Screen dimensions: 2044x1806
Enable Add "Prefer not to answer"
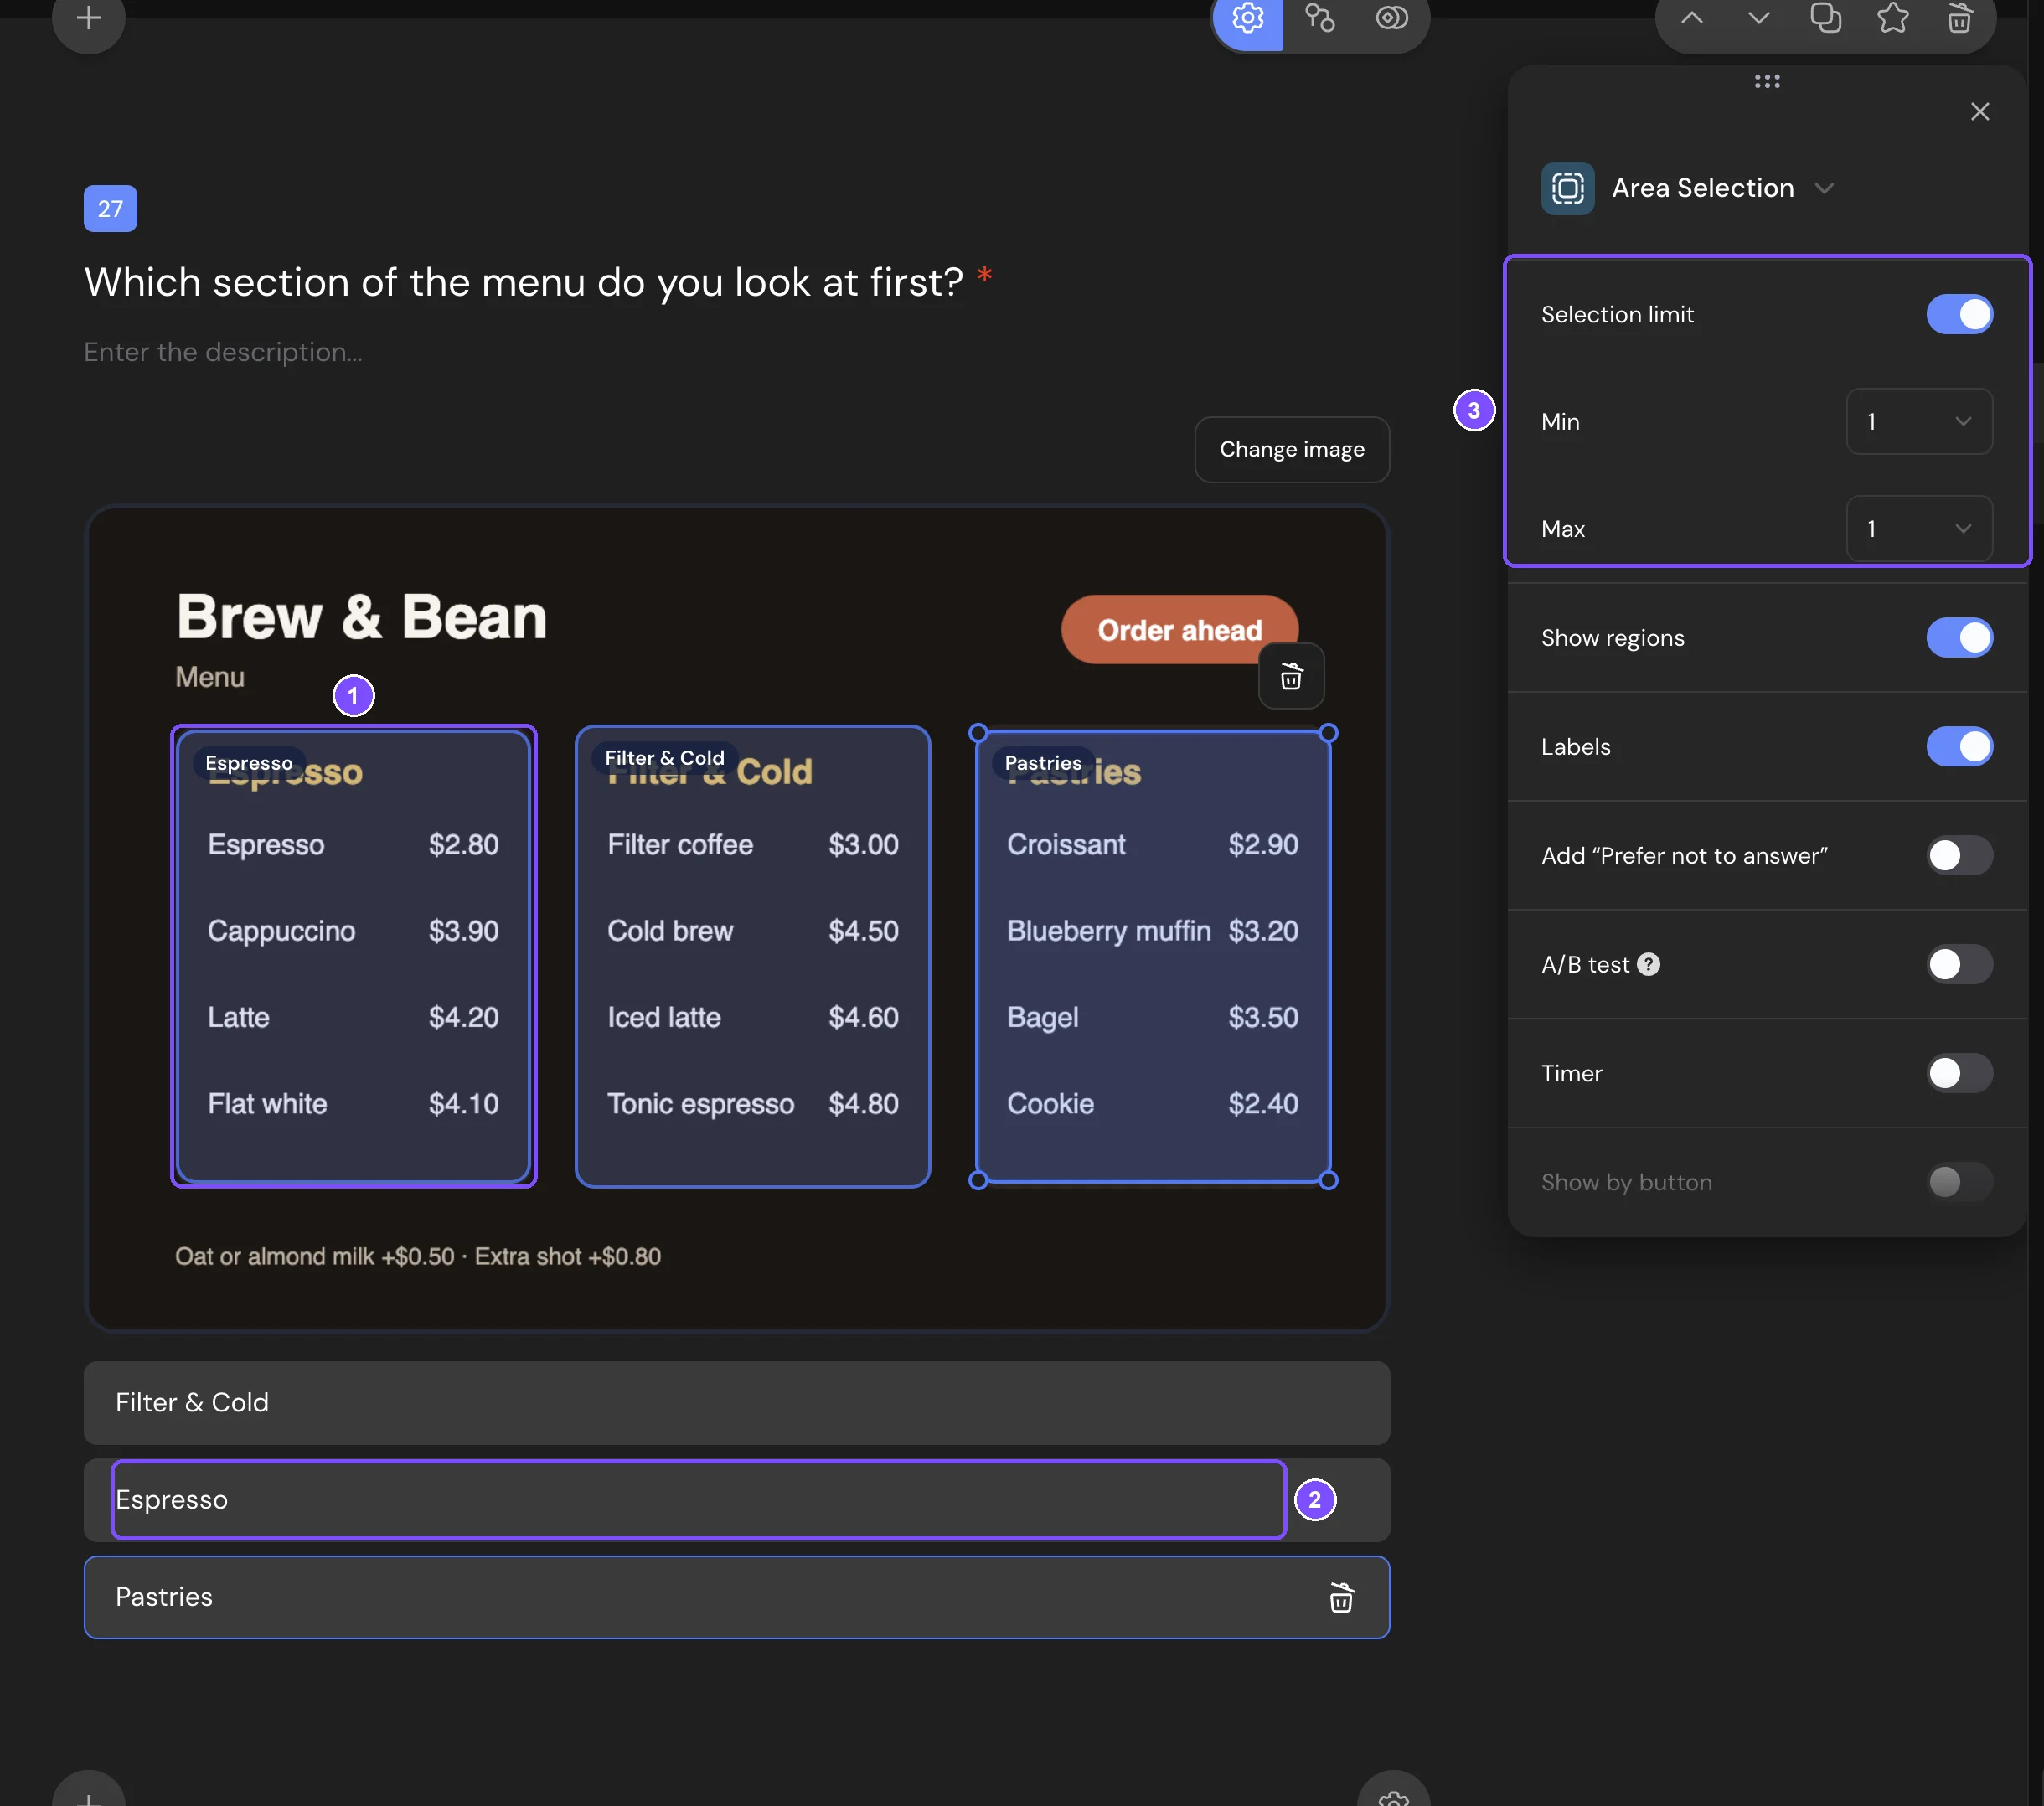coord(1959,855)
